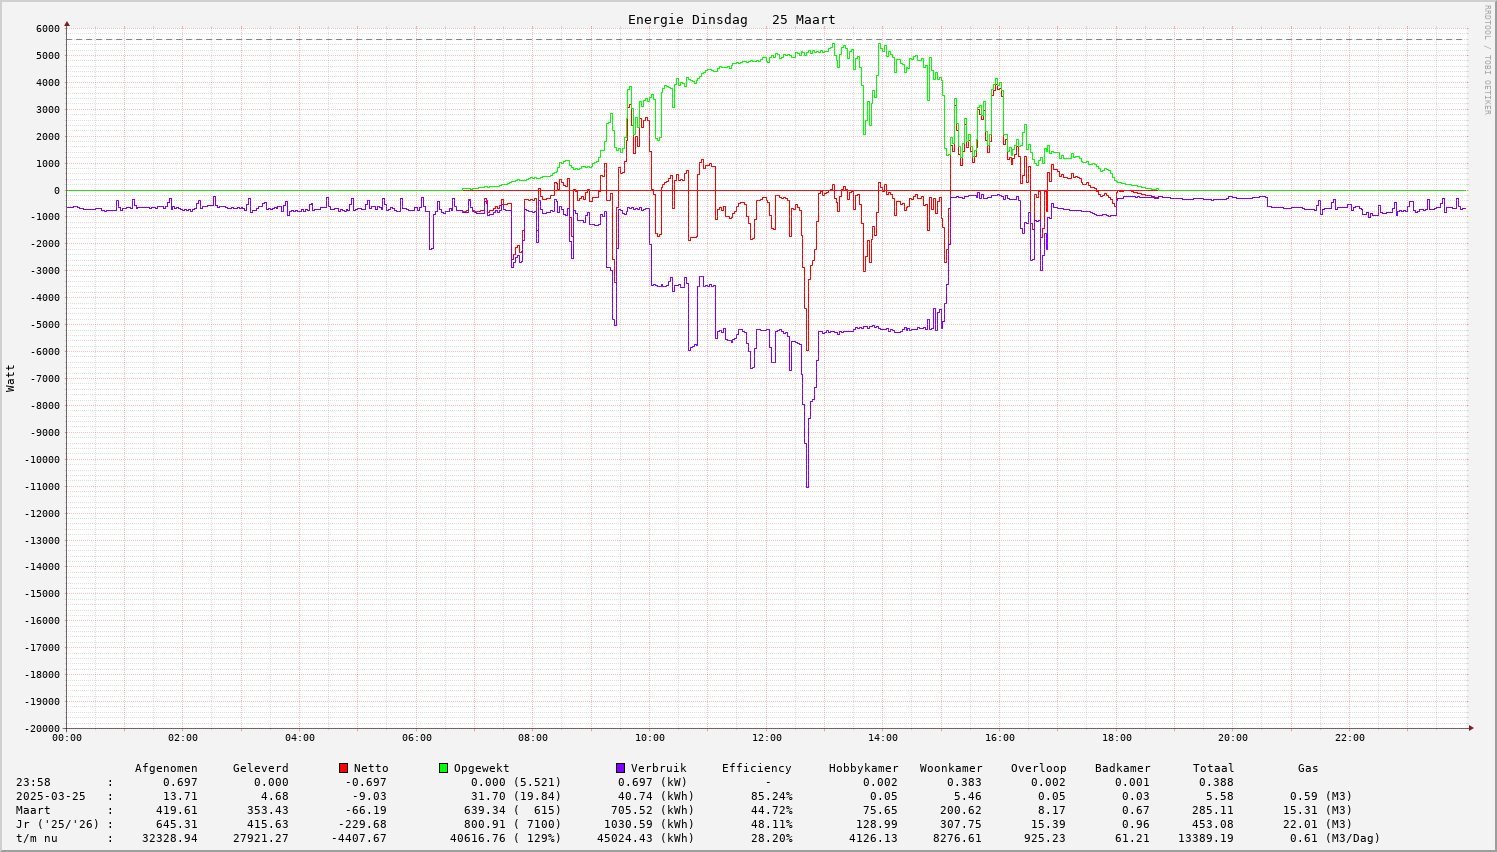Click the t/m nu row label
The width and height of the screenshot is (1497, 852).
pyautogui.click(x=37, y=838)
